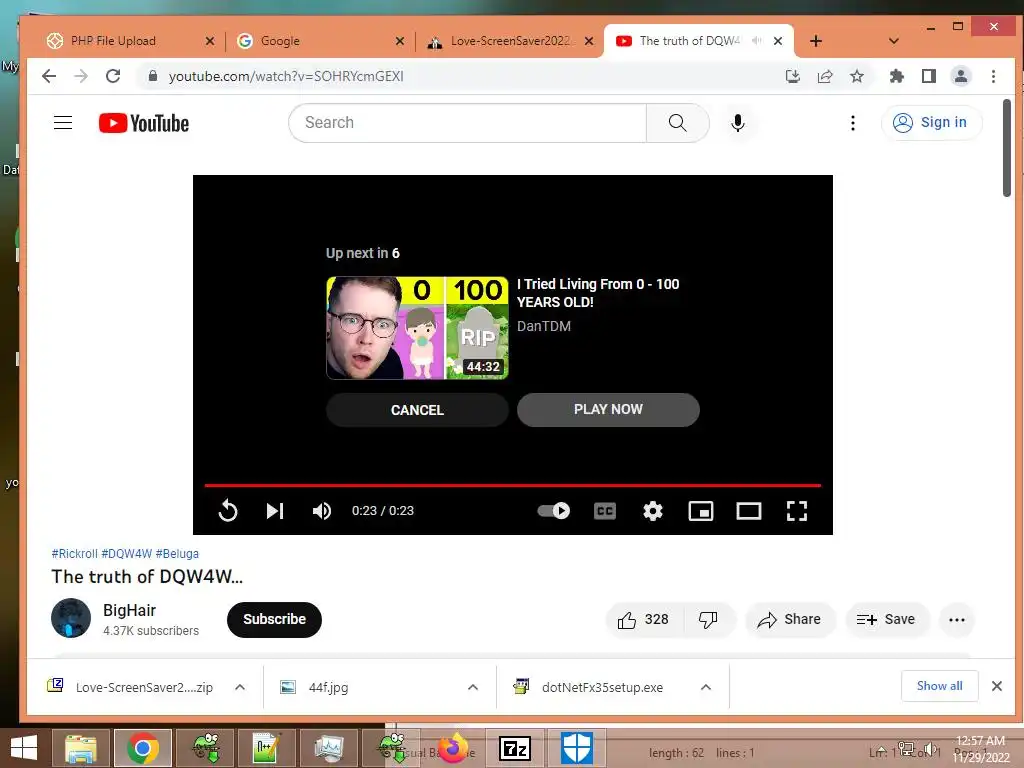Play the next video now
This screenshot has width=1024, height=768.
pos(608,409)
